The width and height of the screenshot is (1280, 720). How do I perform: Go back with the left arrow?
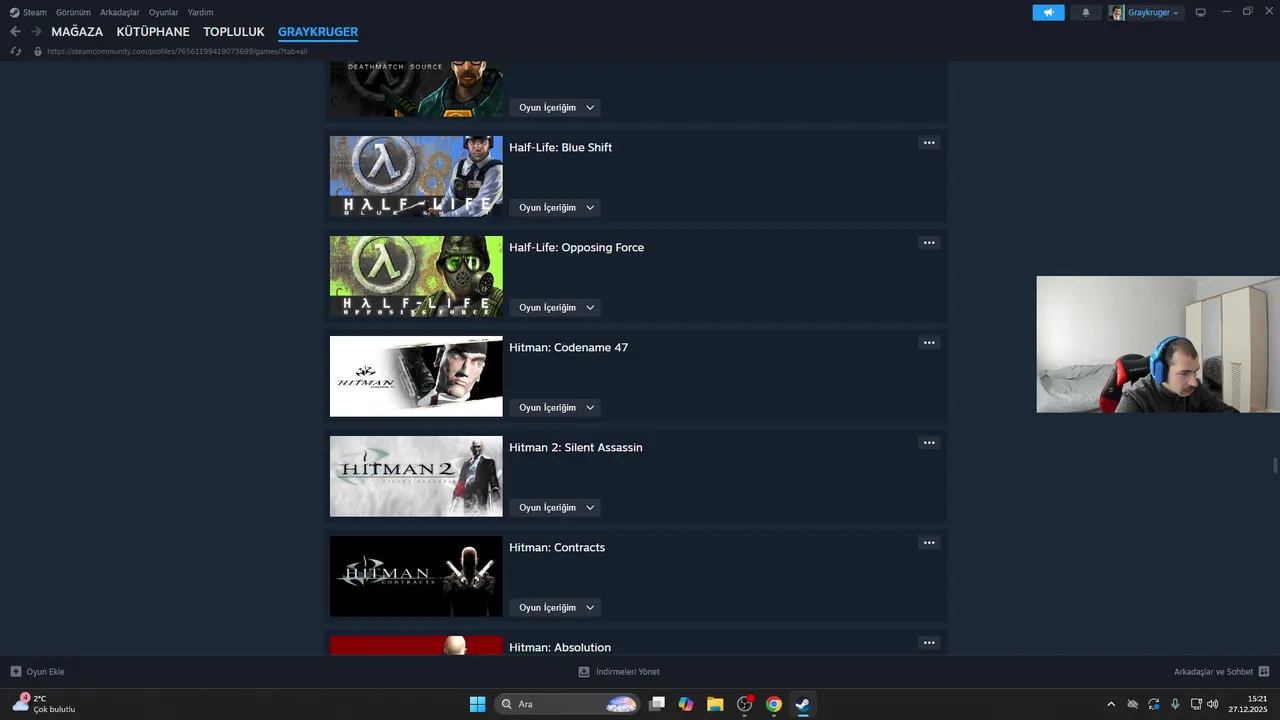tap(15, 32)
